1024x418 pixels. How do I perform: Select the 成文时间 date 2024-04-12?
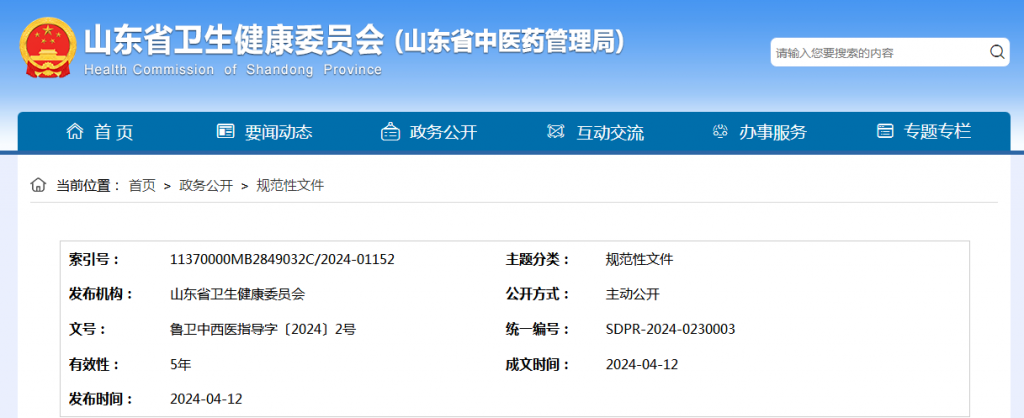tap(642, 364)
